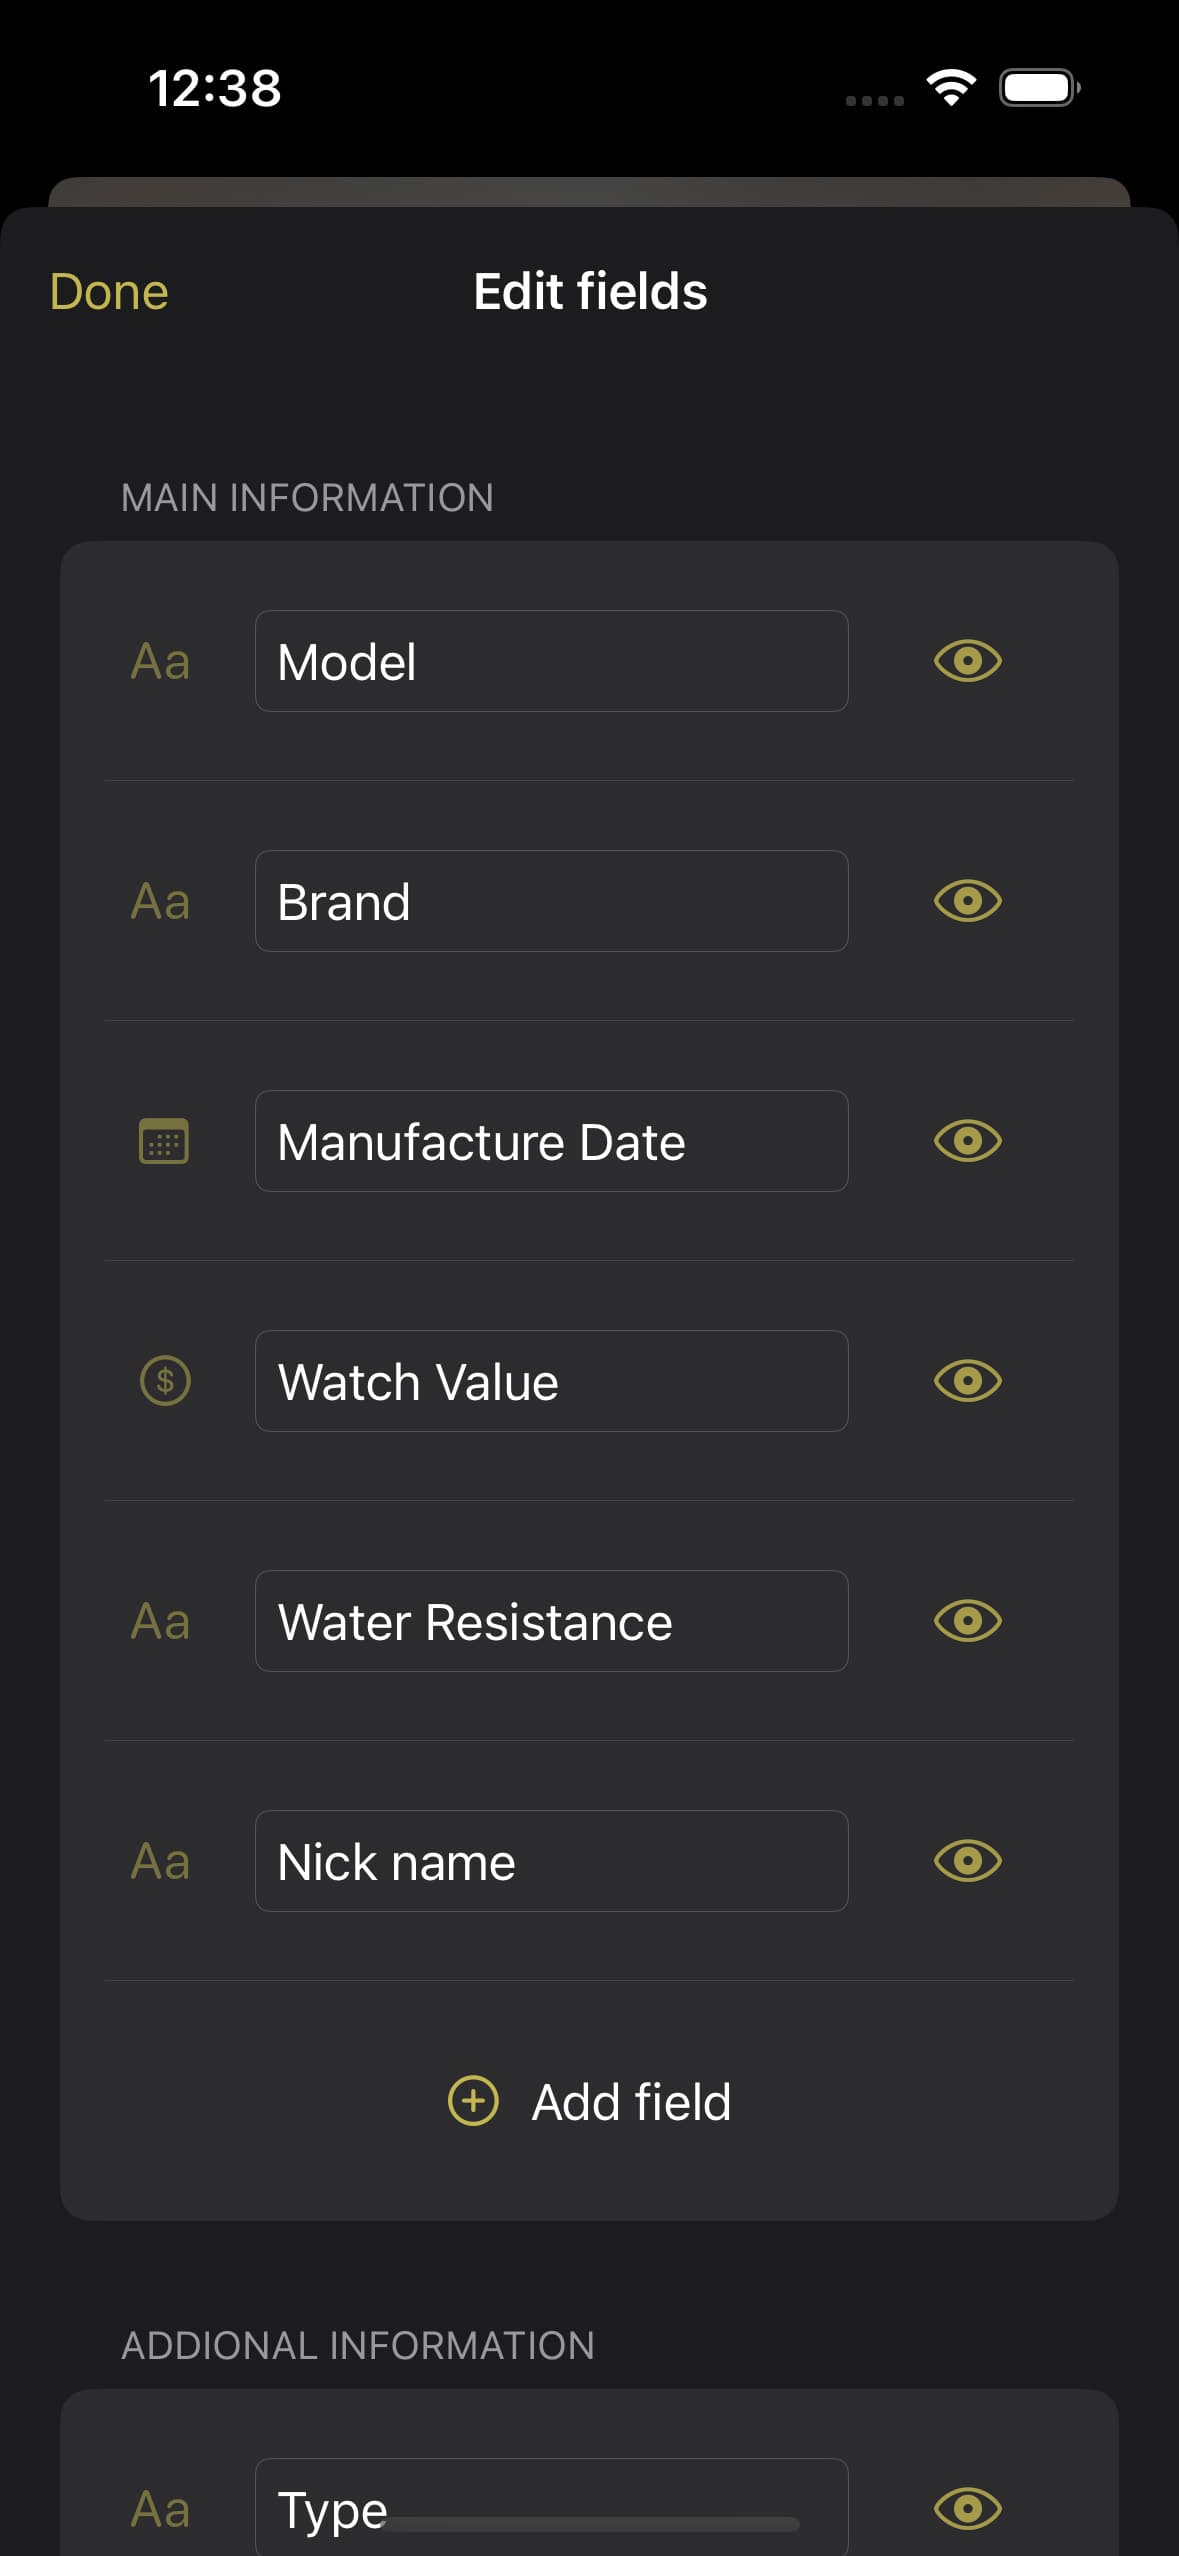1179x2556 pixels.
Task: Tap the text type icon beside Nick name
Action: (160, 1862)
